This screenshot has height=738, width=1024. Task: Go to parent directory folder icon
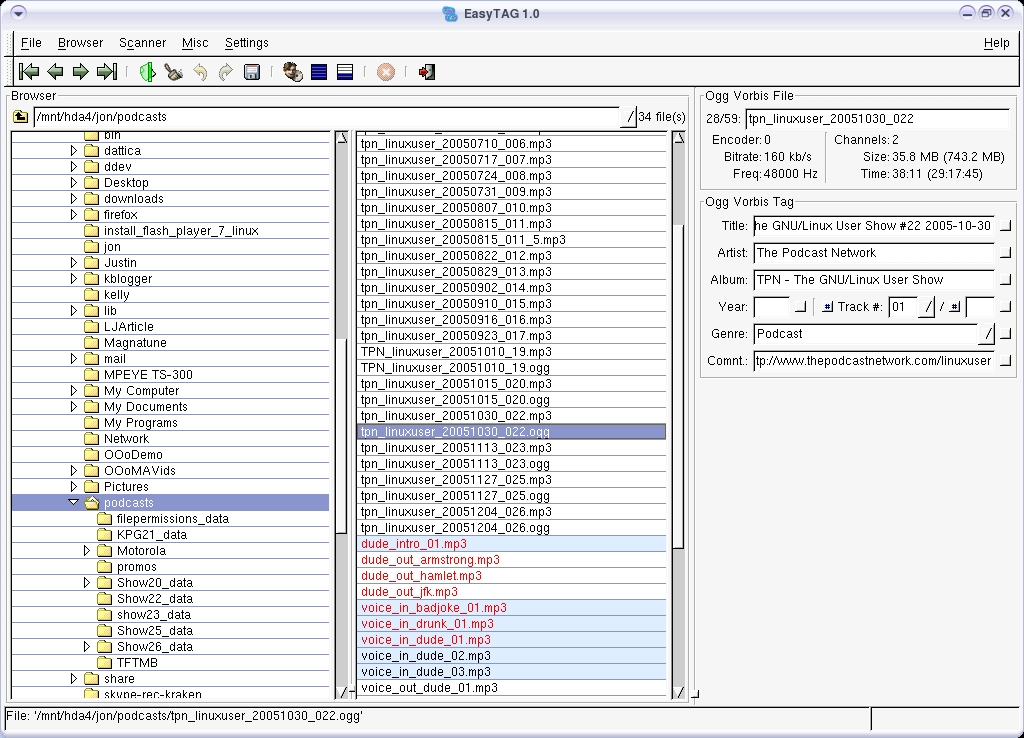coord(20,117)
